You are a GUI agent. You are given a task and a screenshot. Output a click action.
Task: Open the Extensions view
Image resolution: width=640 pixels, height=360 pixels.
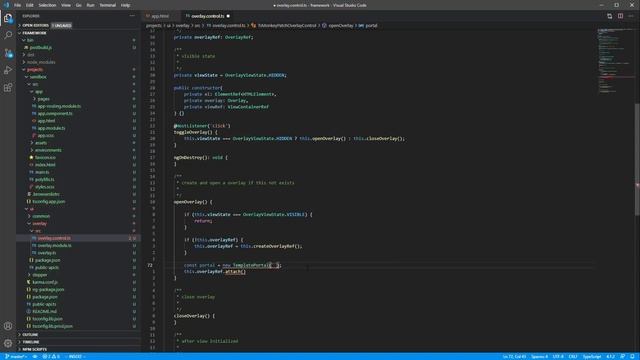(x=8, y=88)
